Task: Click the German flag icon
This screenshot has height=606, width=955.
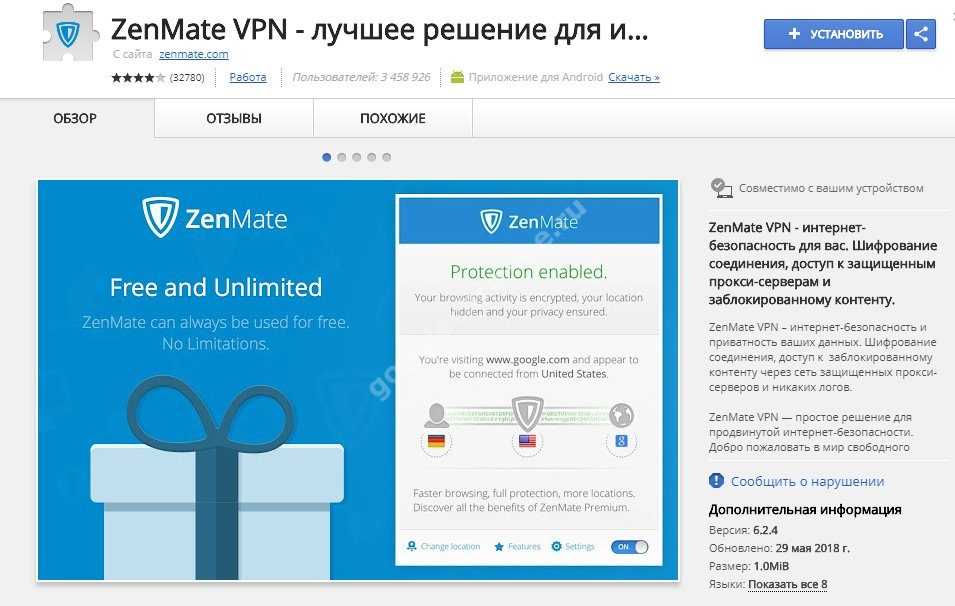Action: click(436, 441)
